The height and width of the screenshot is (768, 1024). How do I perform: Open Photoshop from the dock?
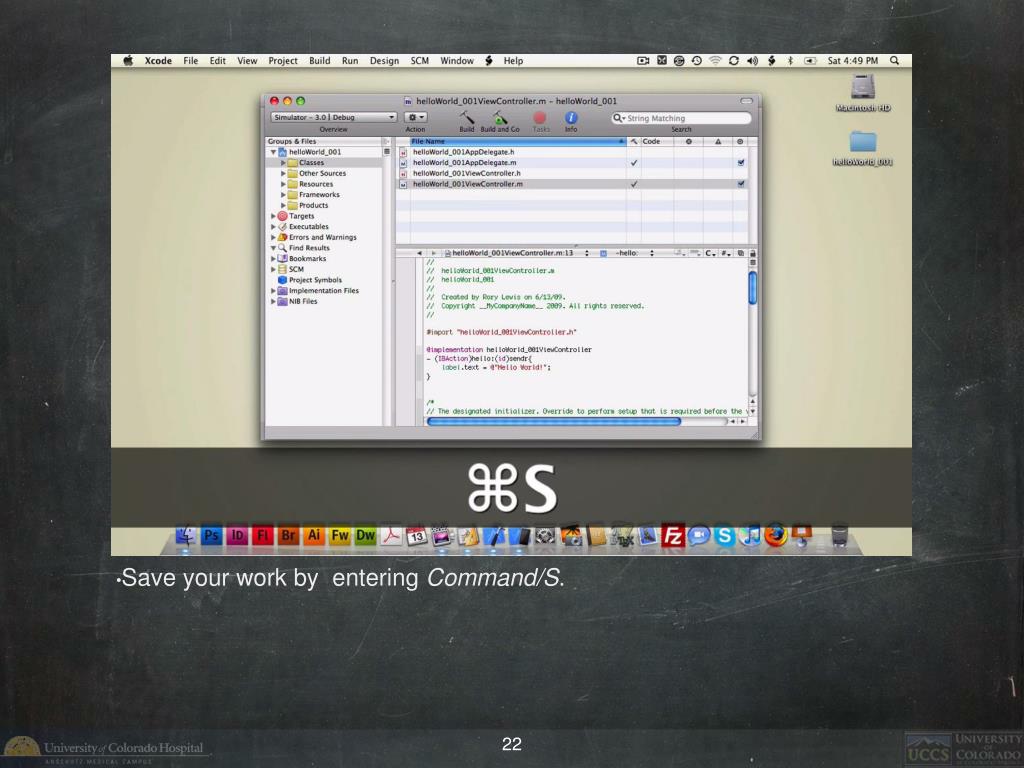tap(211, 536)
